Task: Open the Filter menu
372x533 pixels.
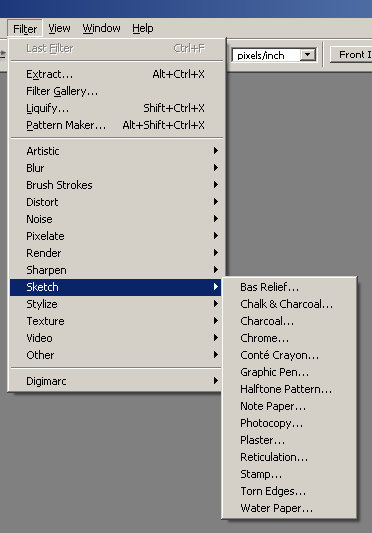Action: [25, 29]
